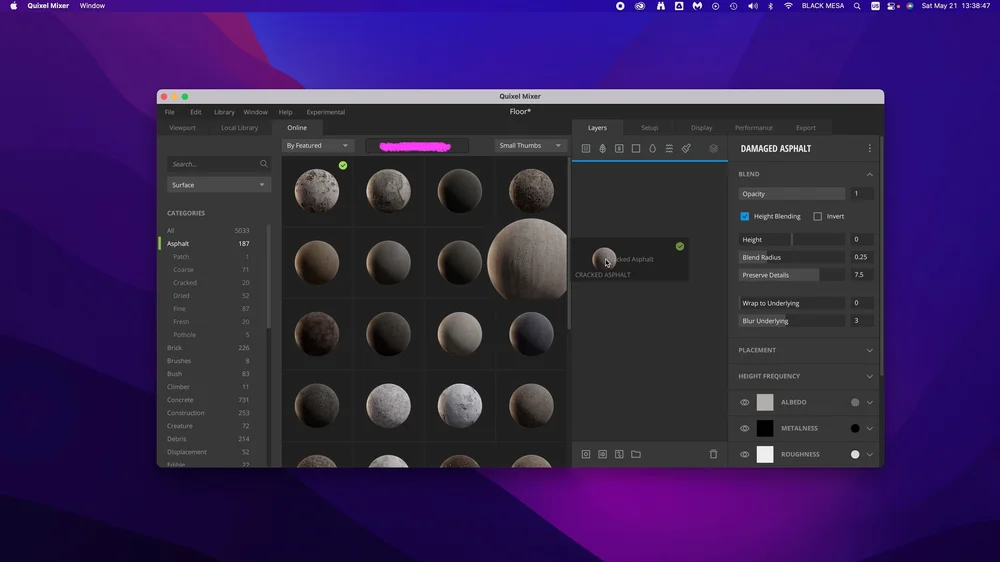
Task: Switch to the Viewport tab
Action: coord(182,128)
